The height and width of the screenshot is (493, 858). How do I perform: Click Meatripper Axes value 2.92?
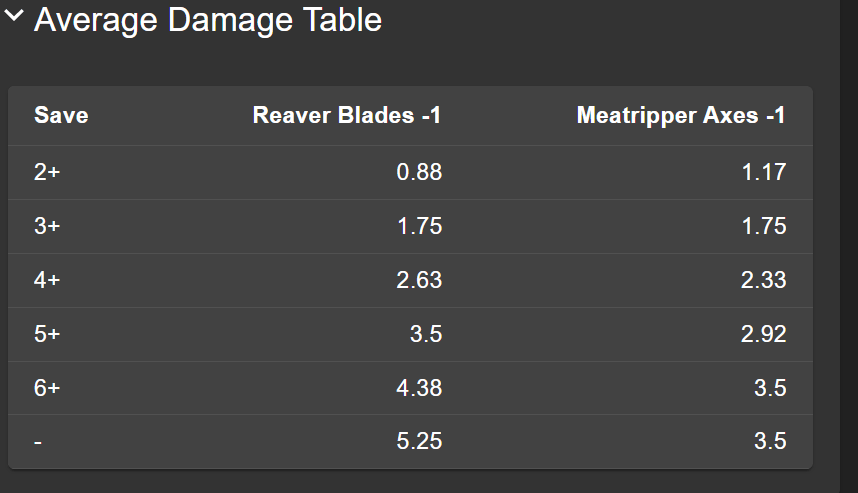click(764, 334)
